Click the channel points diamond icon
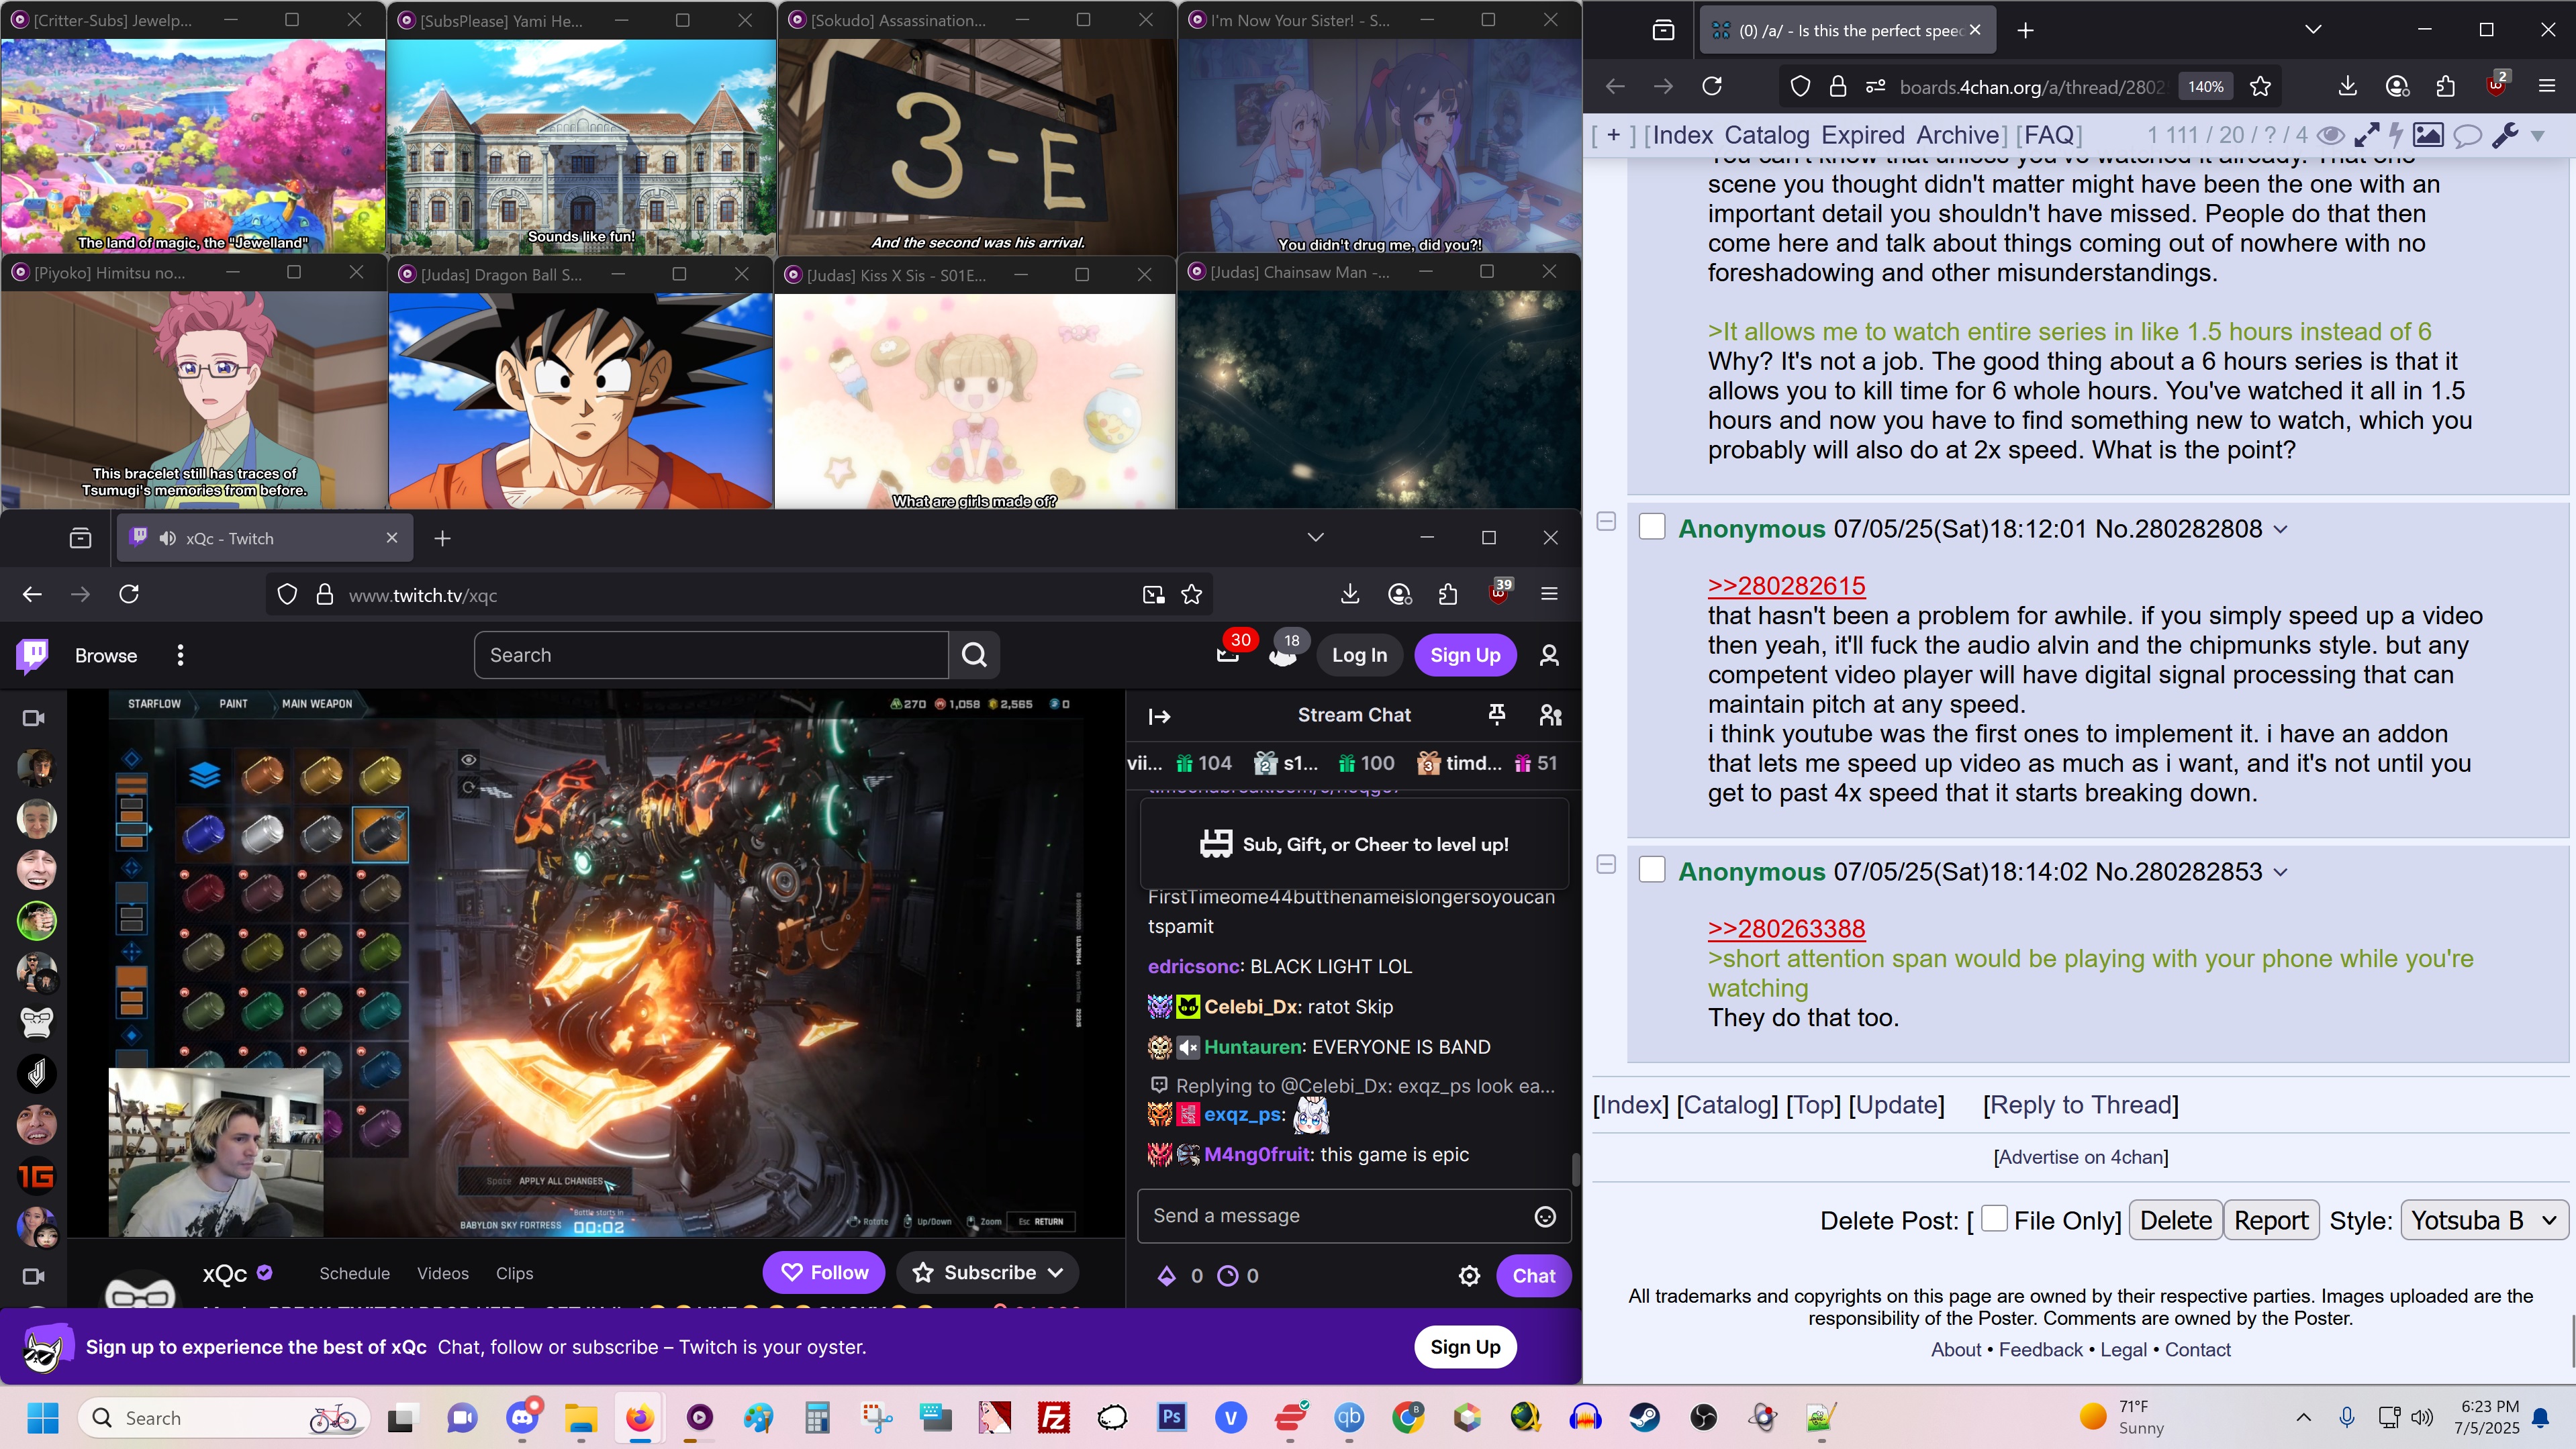This screenshot has height=1449, width=2576. (x=1166, y=1275)
